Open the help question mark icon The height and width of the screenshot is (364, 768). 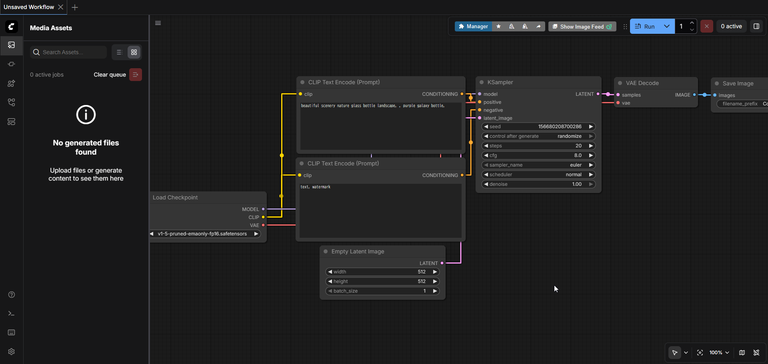pos(12,294)
